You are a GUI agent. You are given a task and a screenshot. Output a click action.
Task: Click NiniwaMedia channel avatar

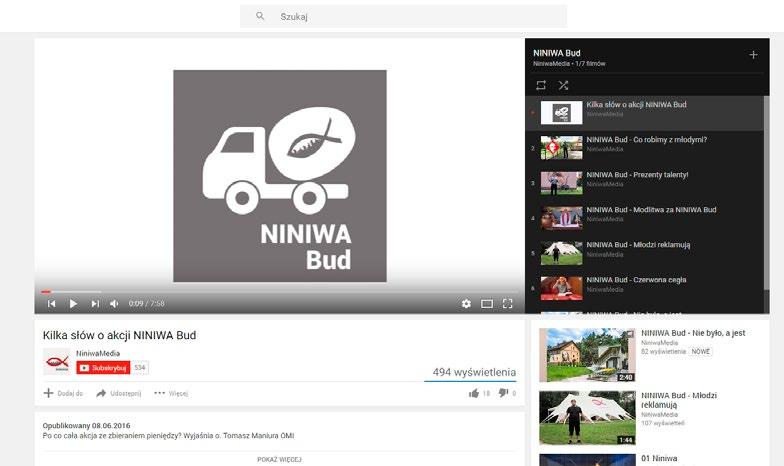[x=56, y=362]
